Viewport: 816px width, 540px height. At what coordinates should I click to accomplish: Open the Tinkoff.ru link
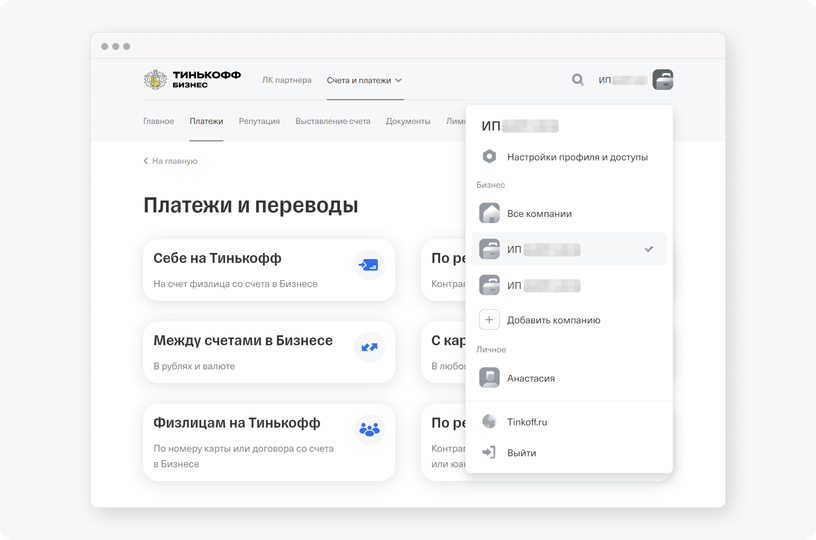click(x=569, y=421)
